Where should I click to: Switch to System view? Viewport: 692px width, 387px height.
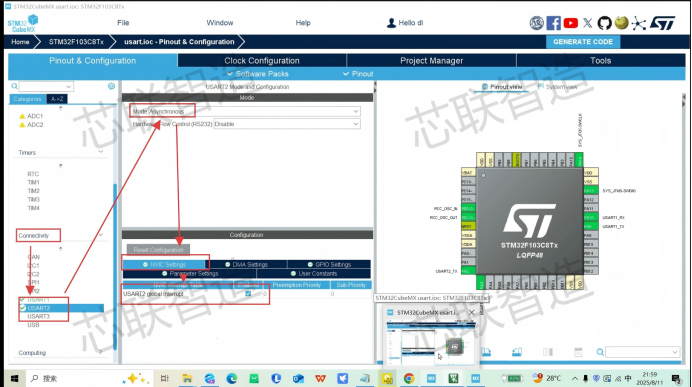557,87
